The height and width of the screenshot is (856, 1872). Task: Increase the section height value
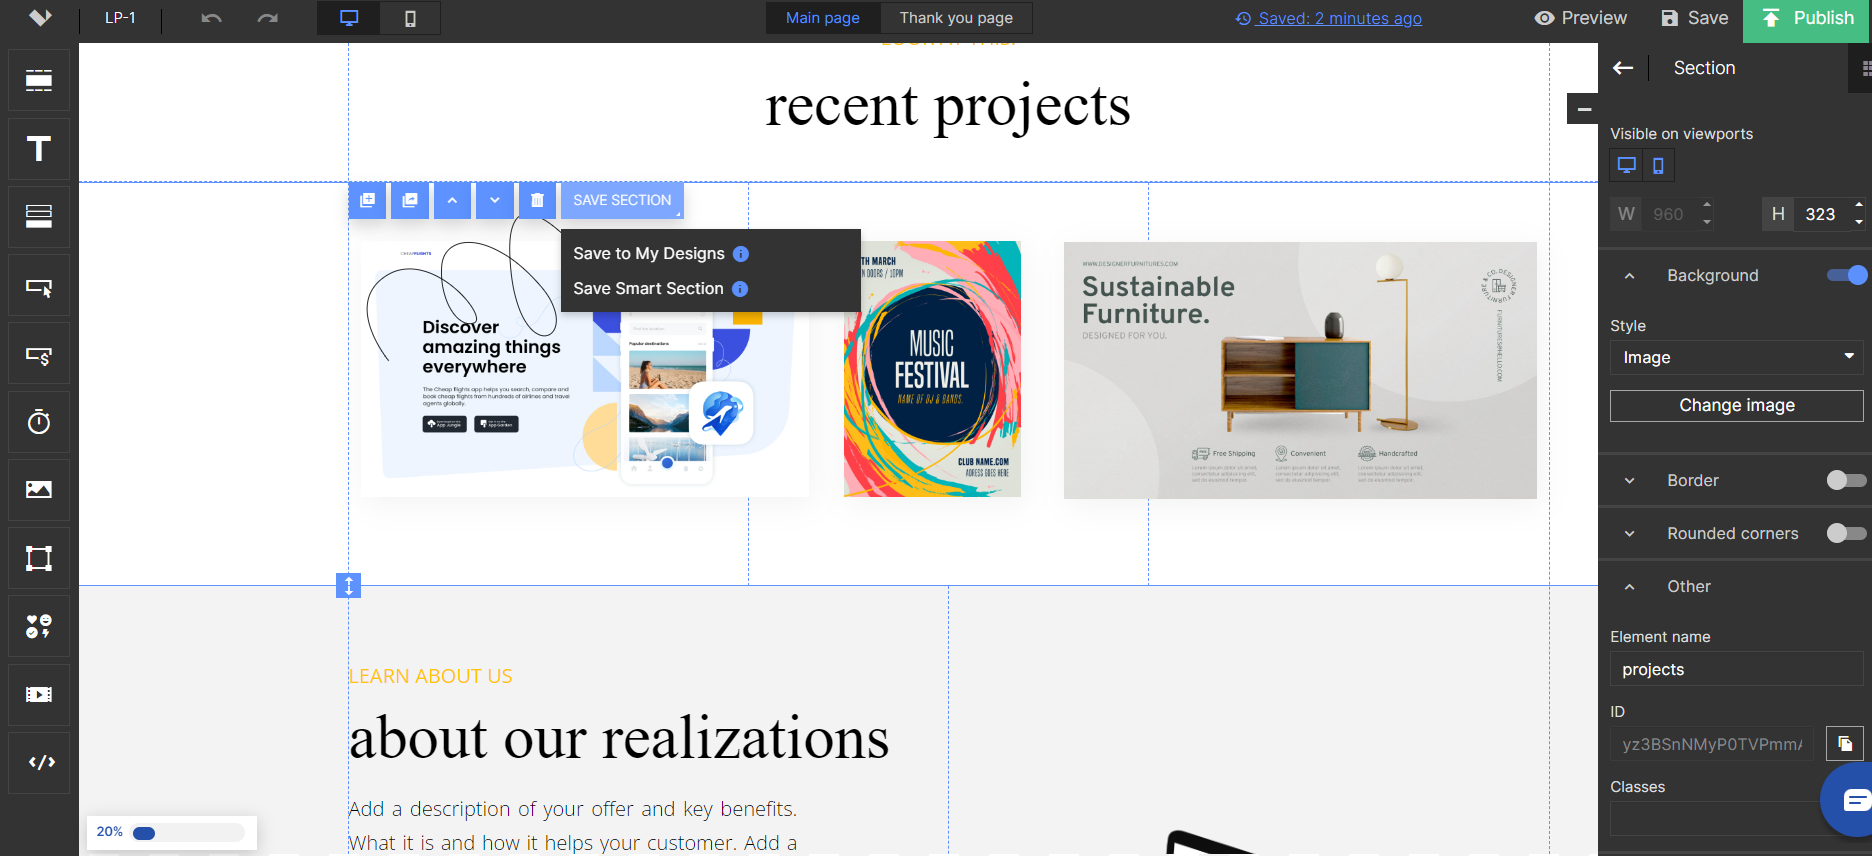(x=1858, y=206)
